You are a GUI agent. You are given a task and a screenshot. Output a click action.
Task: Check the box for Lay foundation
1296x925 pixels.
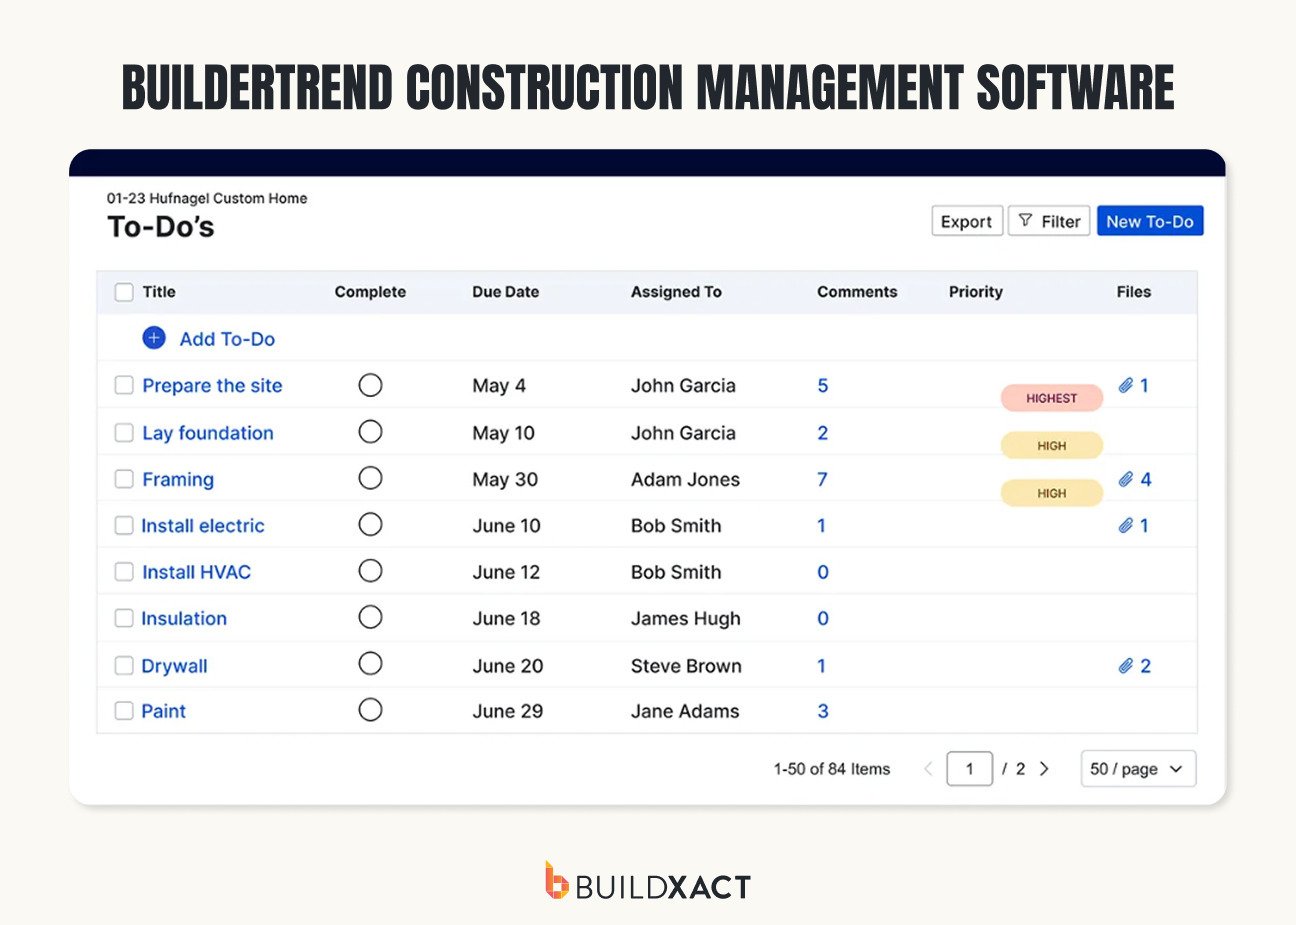(124, 432)
